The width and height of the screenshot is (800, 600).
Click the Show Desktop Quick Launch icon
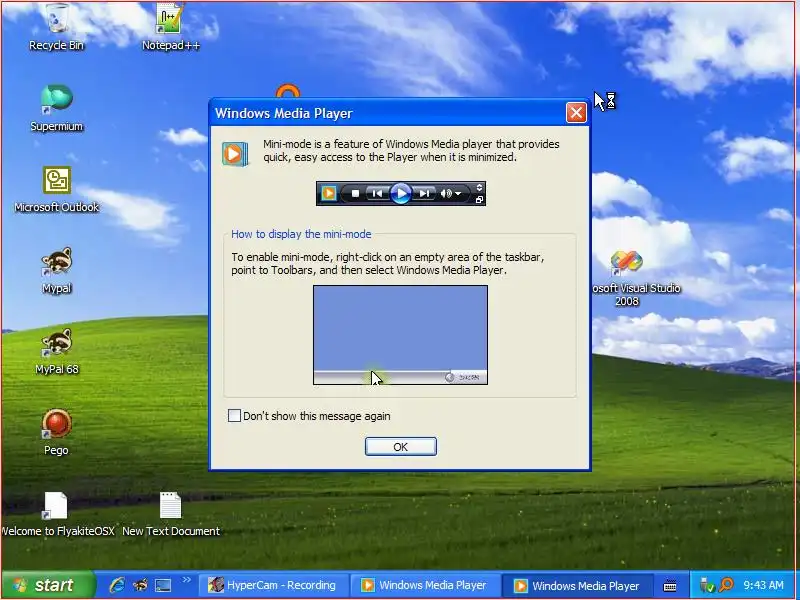click(163, 585)
